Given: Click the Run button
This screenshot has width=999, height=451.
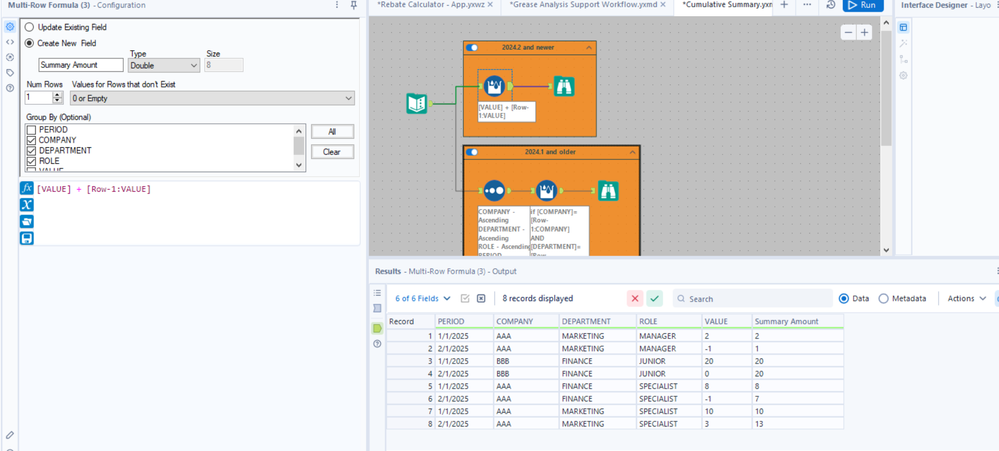Looking at the screenshot, I should pyautogui.click(x=863, y=5).
